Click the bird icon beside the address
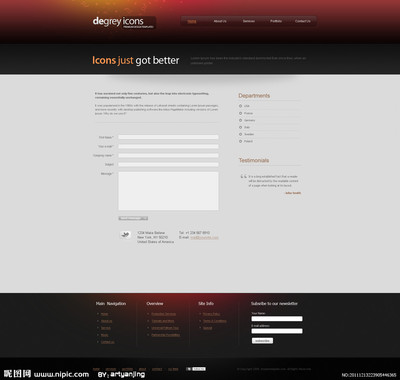Viewport: 400px width, 380px height. click(126, 235)
